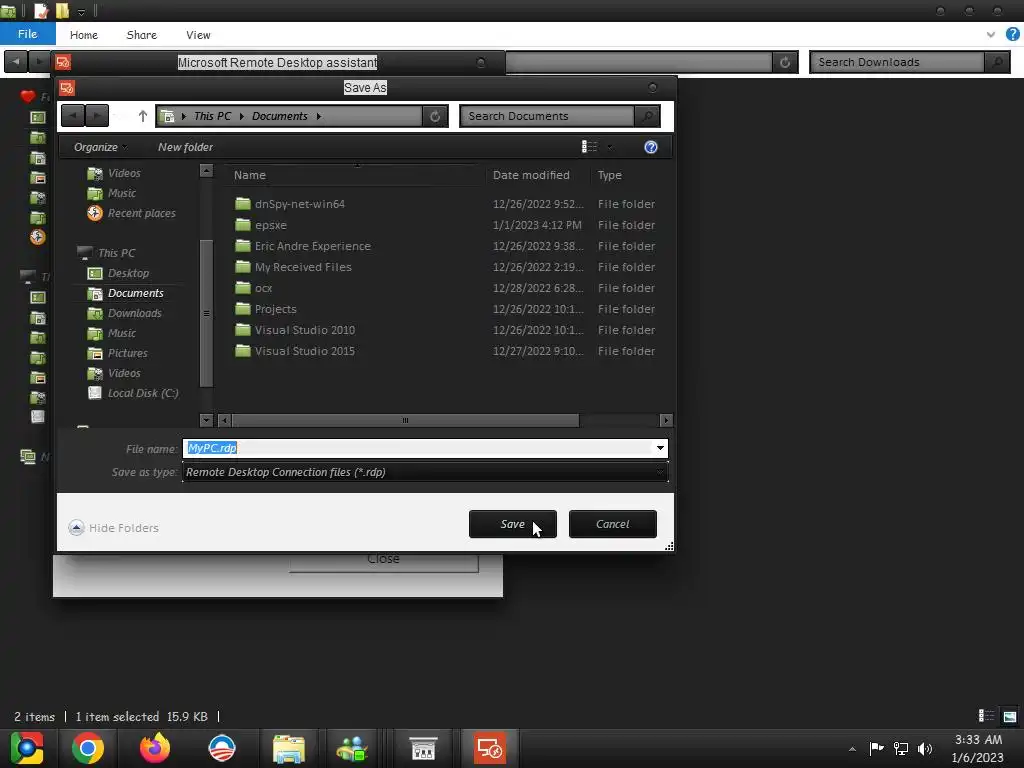
Task: Click Cancel in Save As dialog
Action: tap(613, 524)
